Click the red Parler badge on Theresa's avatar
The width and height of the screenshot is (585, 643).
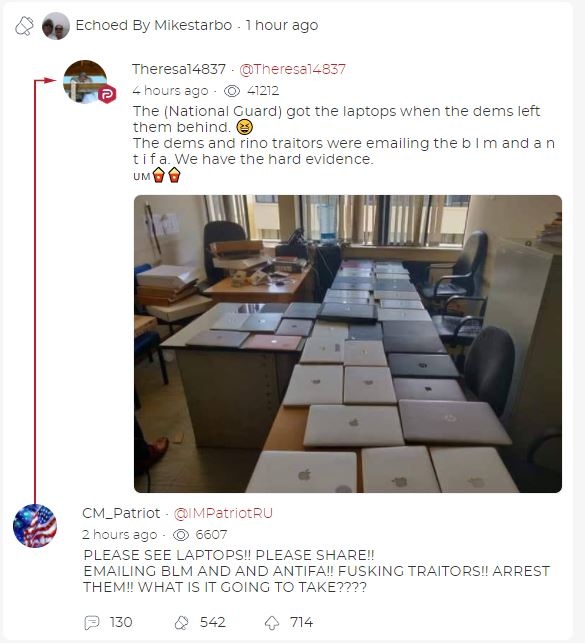point(107,94)
